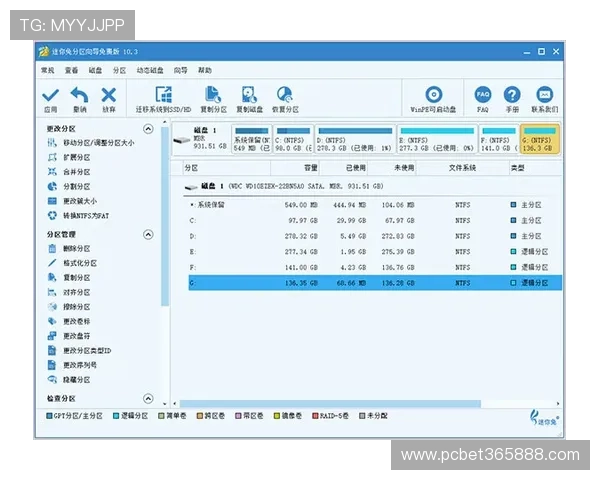The image size is (600, 480).
Task: Choose Copy Partition (复制分区) in sidebar
Action: coord(69,278)
